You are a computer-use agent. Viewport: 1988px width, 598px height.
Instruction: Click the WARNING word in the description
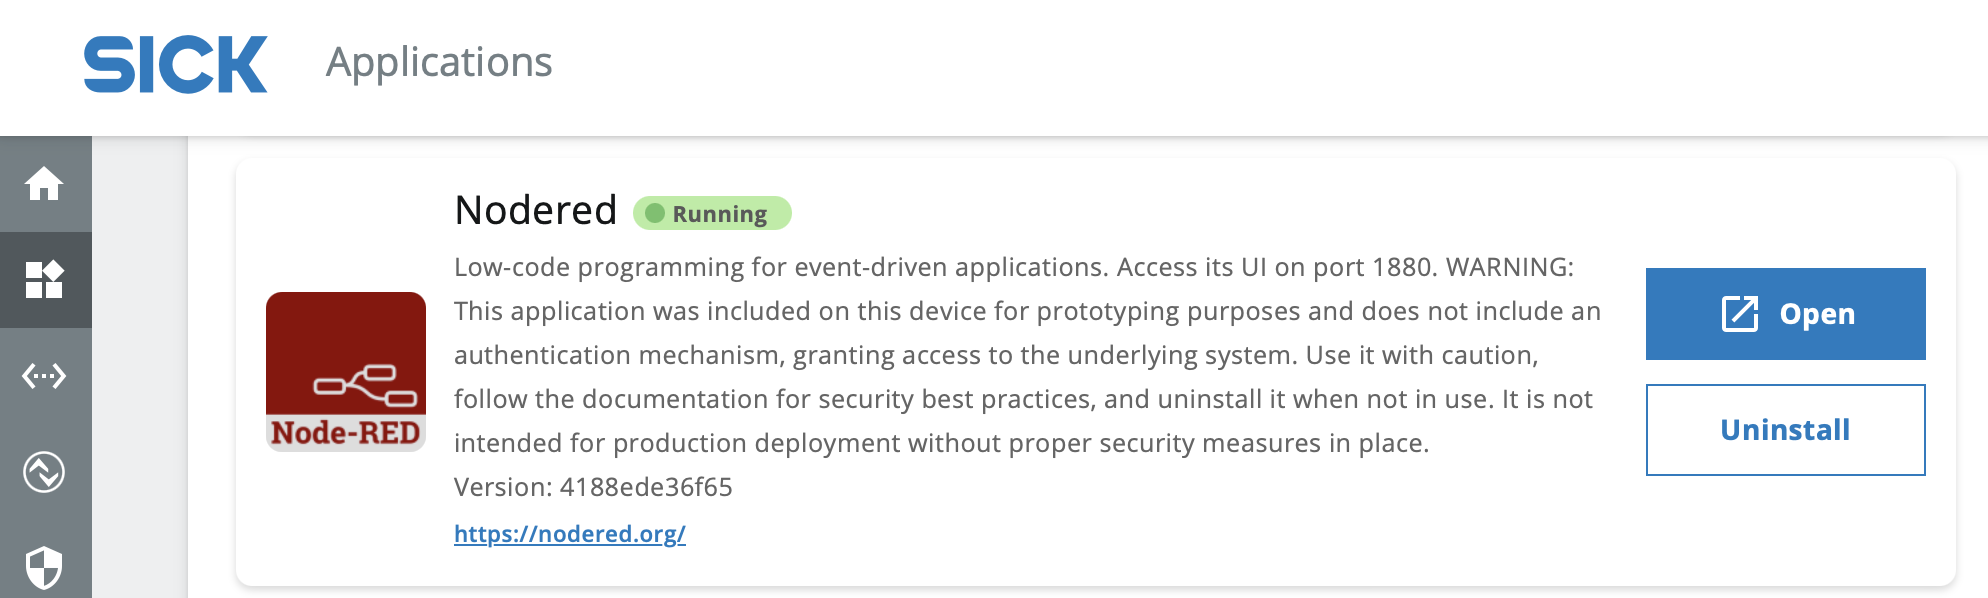pos(1509,267)
